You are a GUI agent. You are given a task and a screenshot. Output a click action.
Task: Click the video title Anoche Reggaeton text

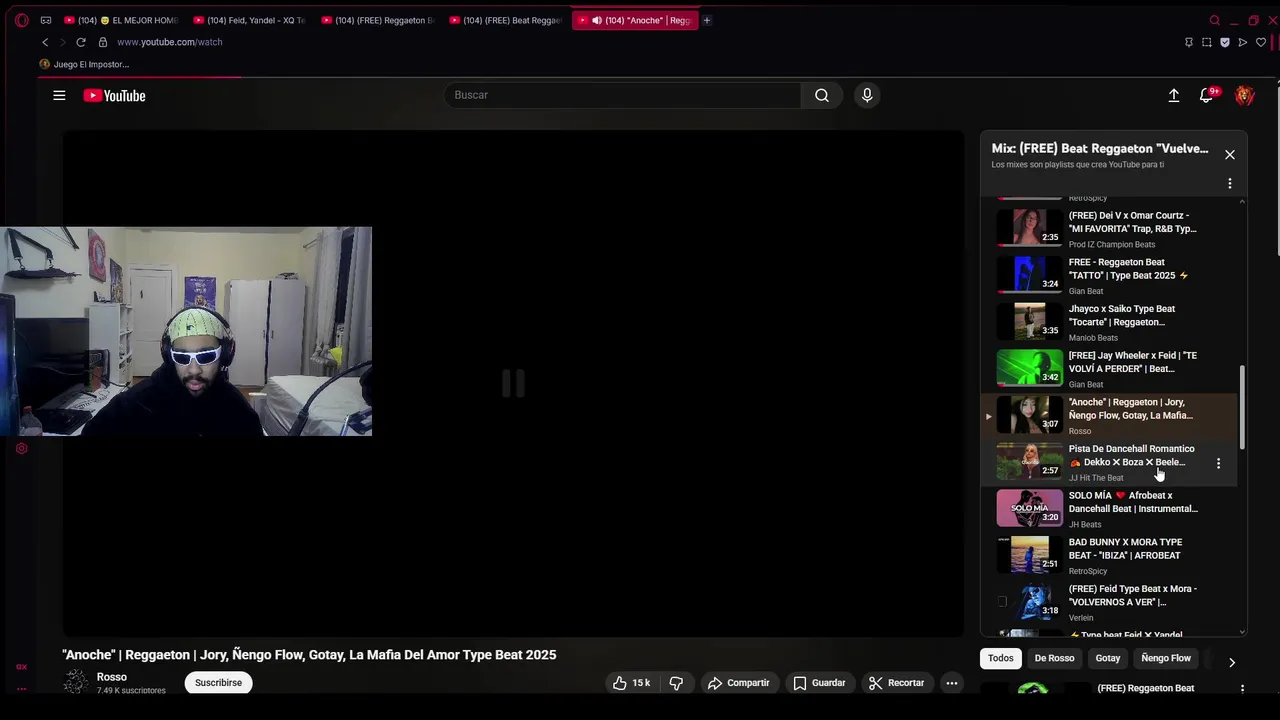pyautogui.click(x=309, y=655)
